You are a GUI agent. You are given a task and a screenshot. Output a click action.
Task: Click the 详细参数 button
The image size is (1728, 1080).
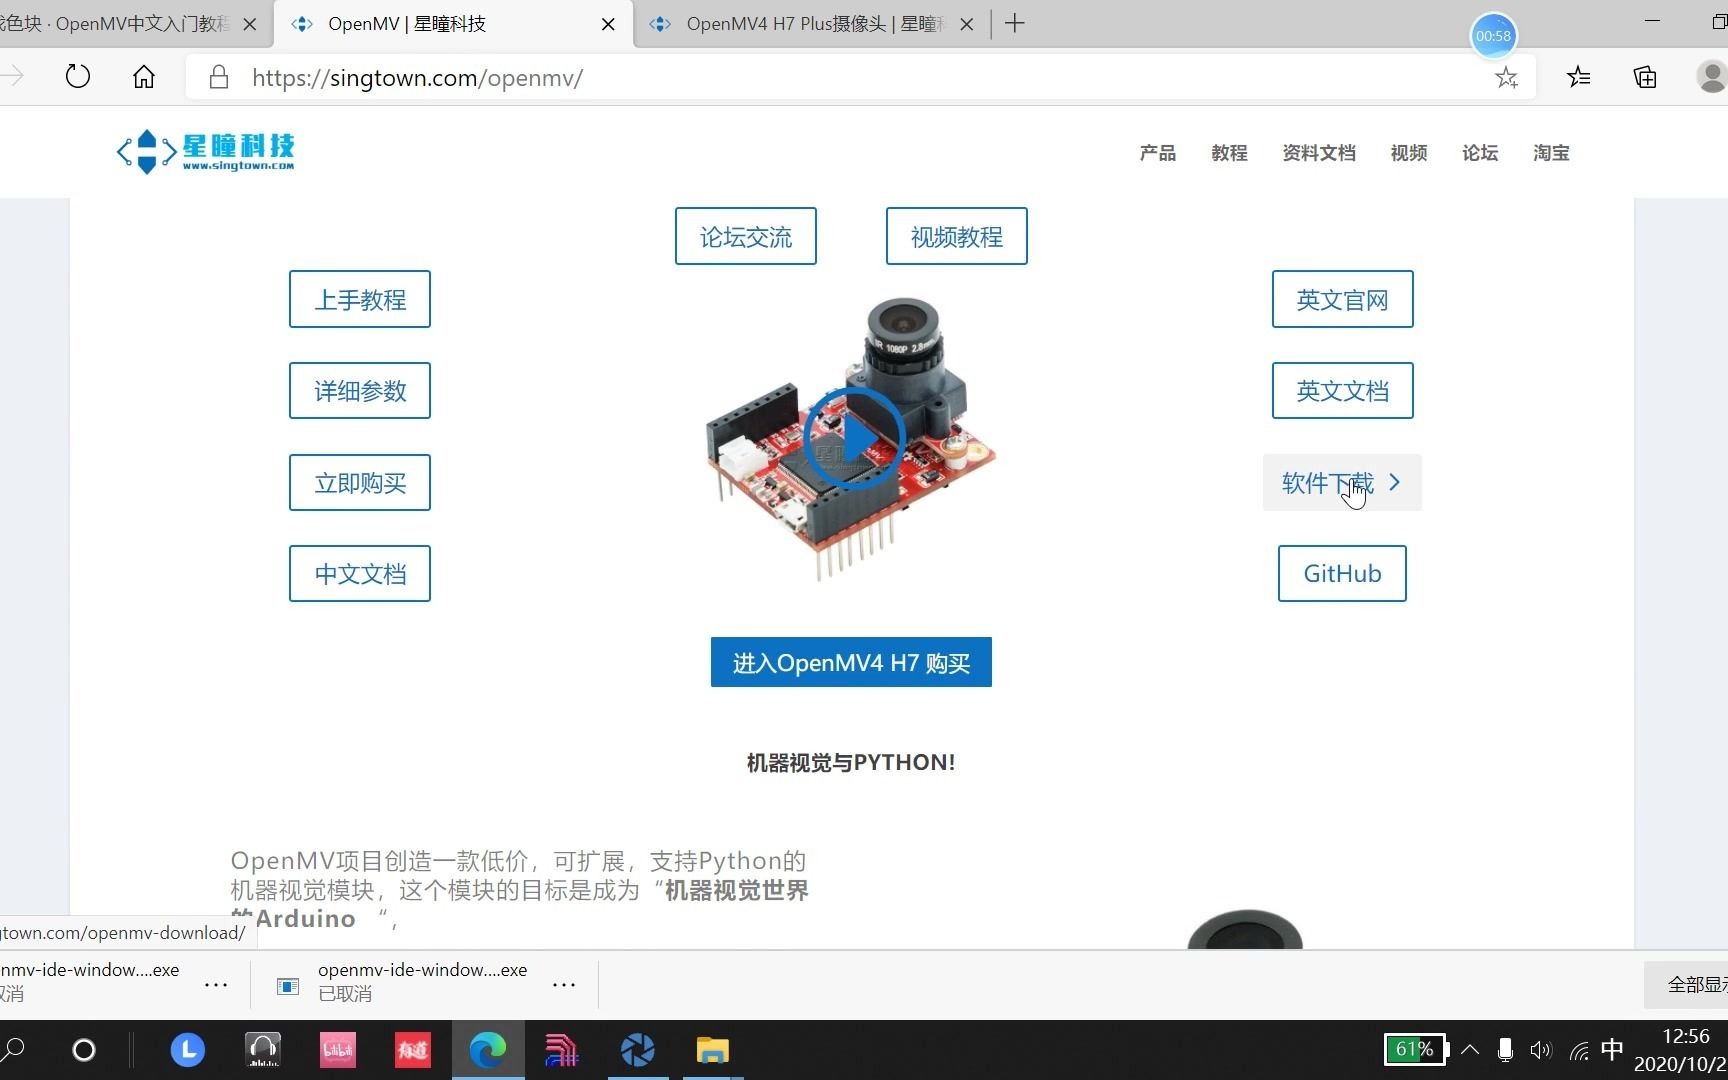(x=360, y=390)
